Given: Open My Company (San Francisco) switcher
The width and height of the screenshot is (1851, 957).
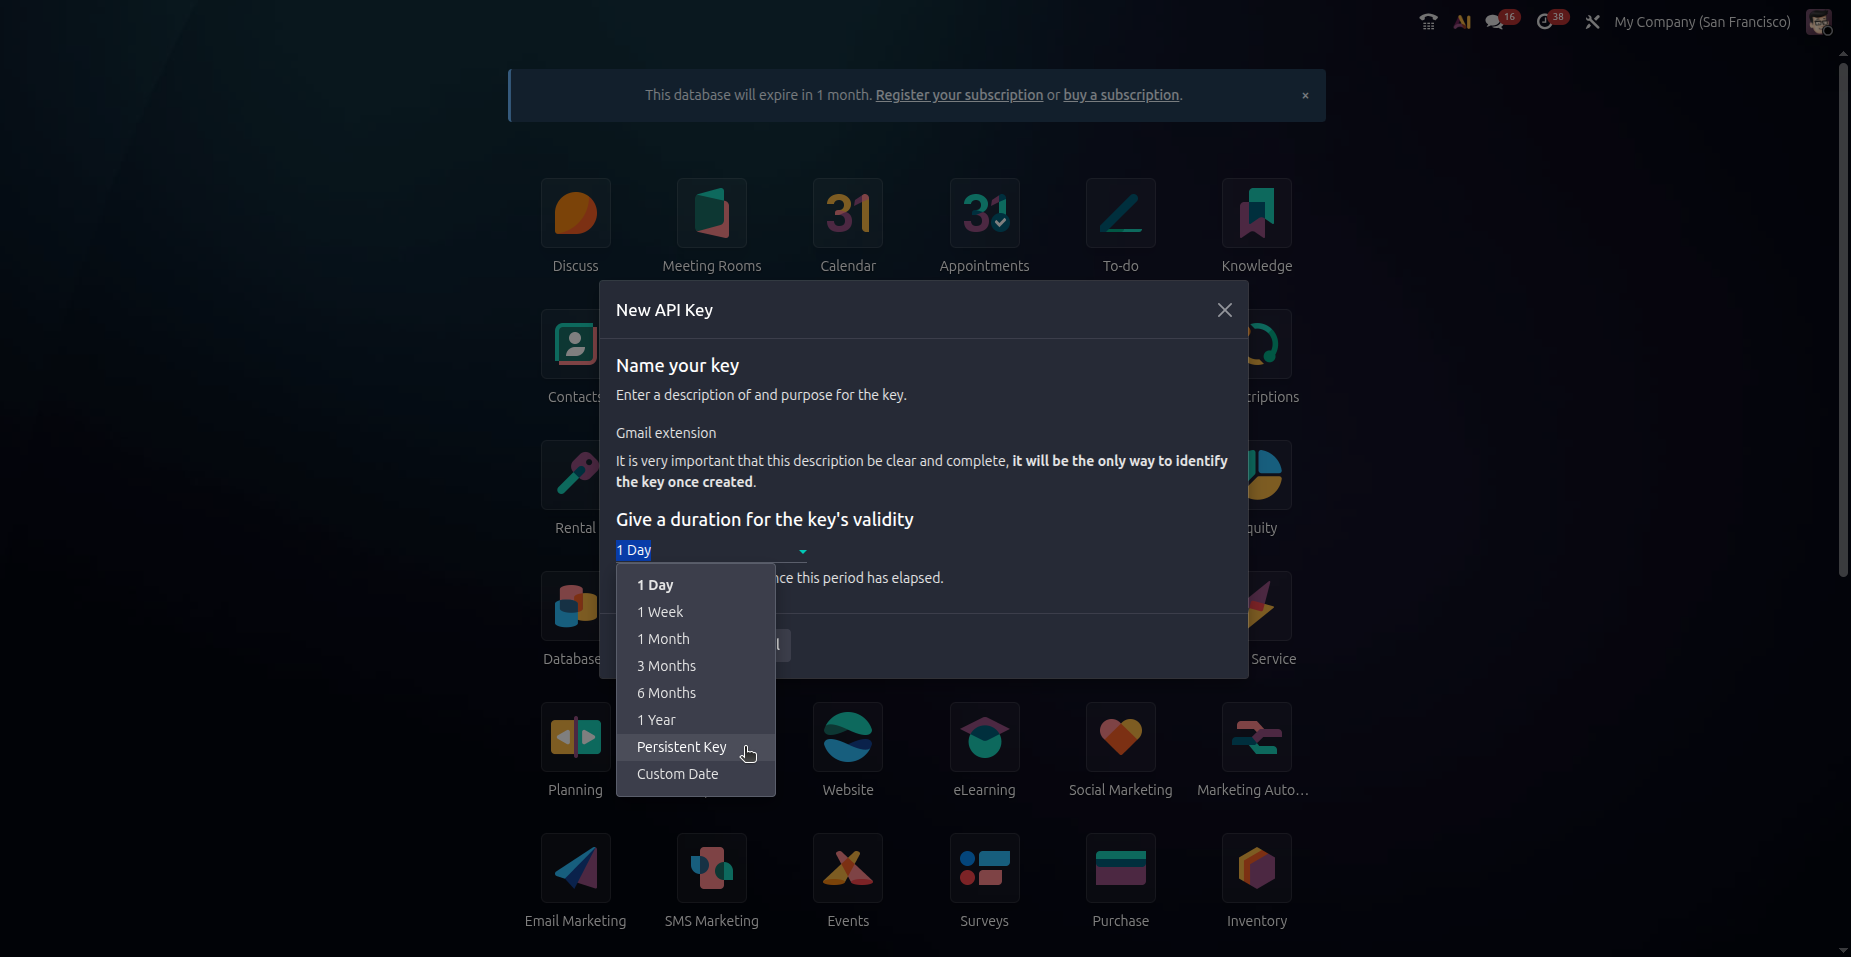Looking at the screenshot, I should tap(1702, 22).
